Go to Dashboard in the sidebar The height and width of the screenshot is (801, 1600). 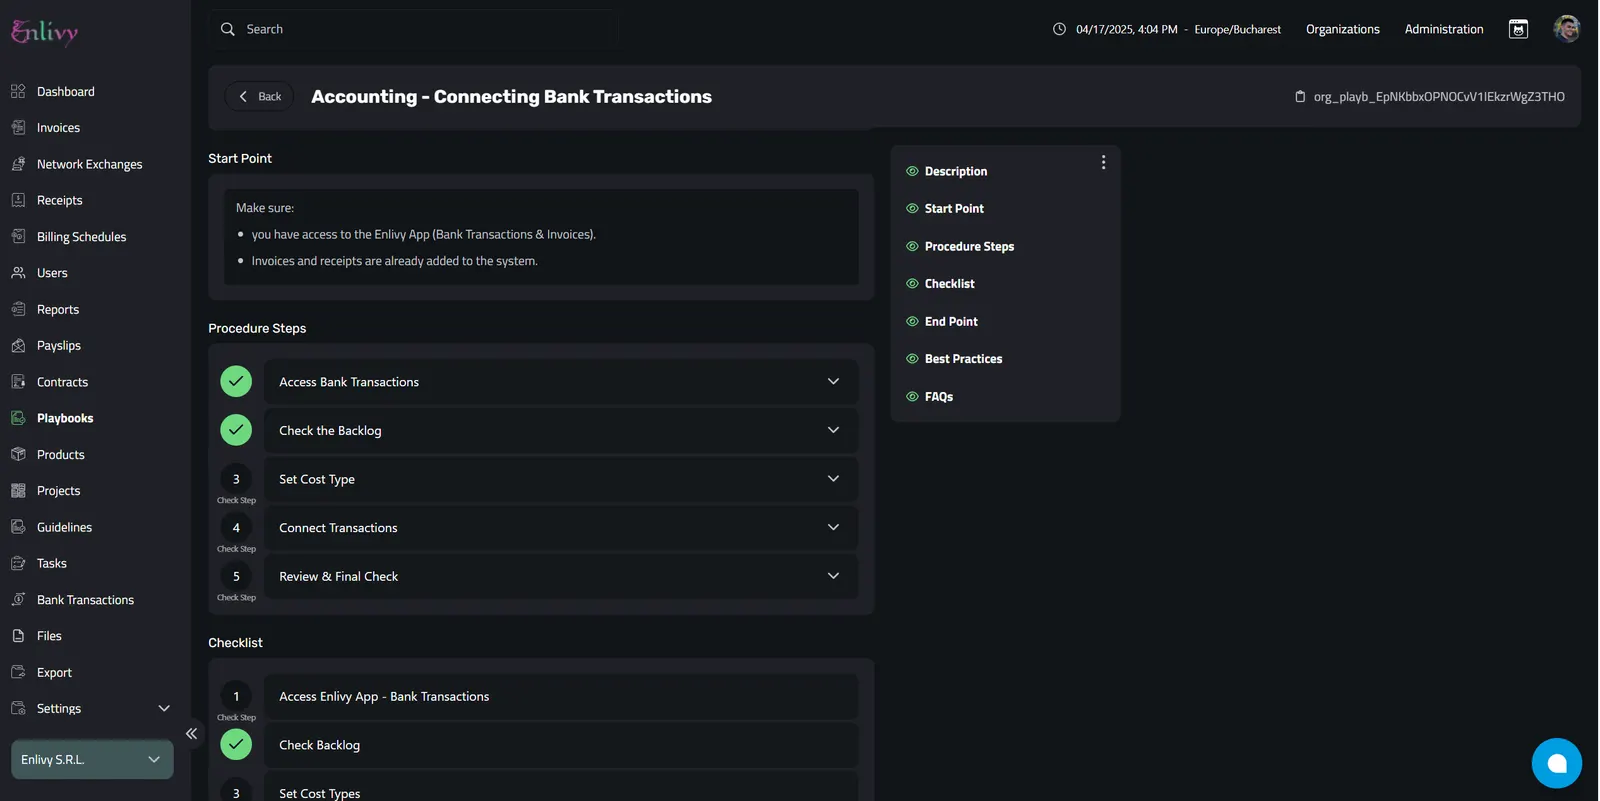pyautogui.click(x=66, y=91)
